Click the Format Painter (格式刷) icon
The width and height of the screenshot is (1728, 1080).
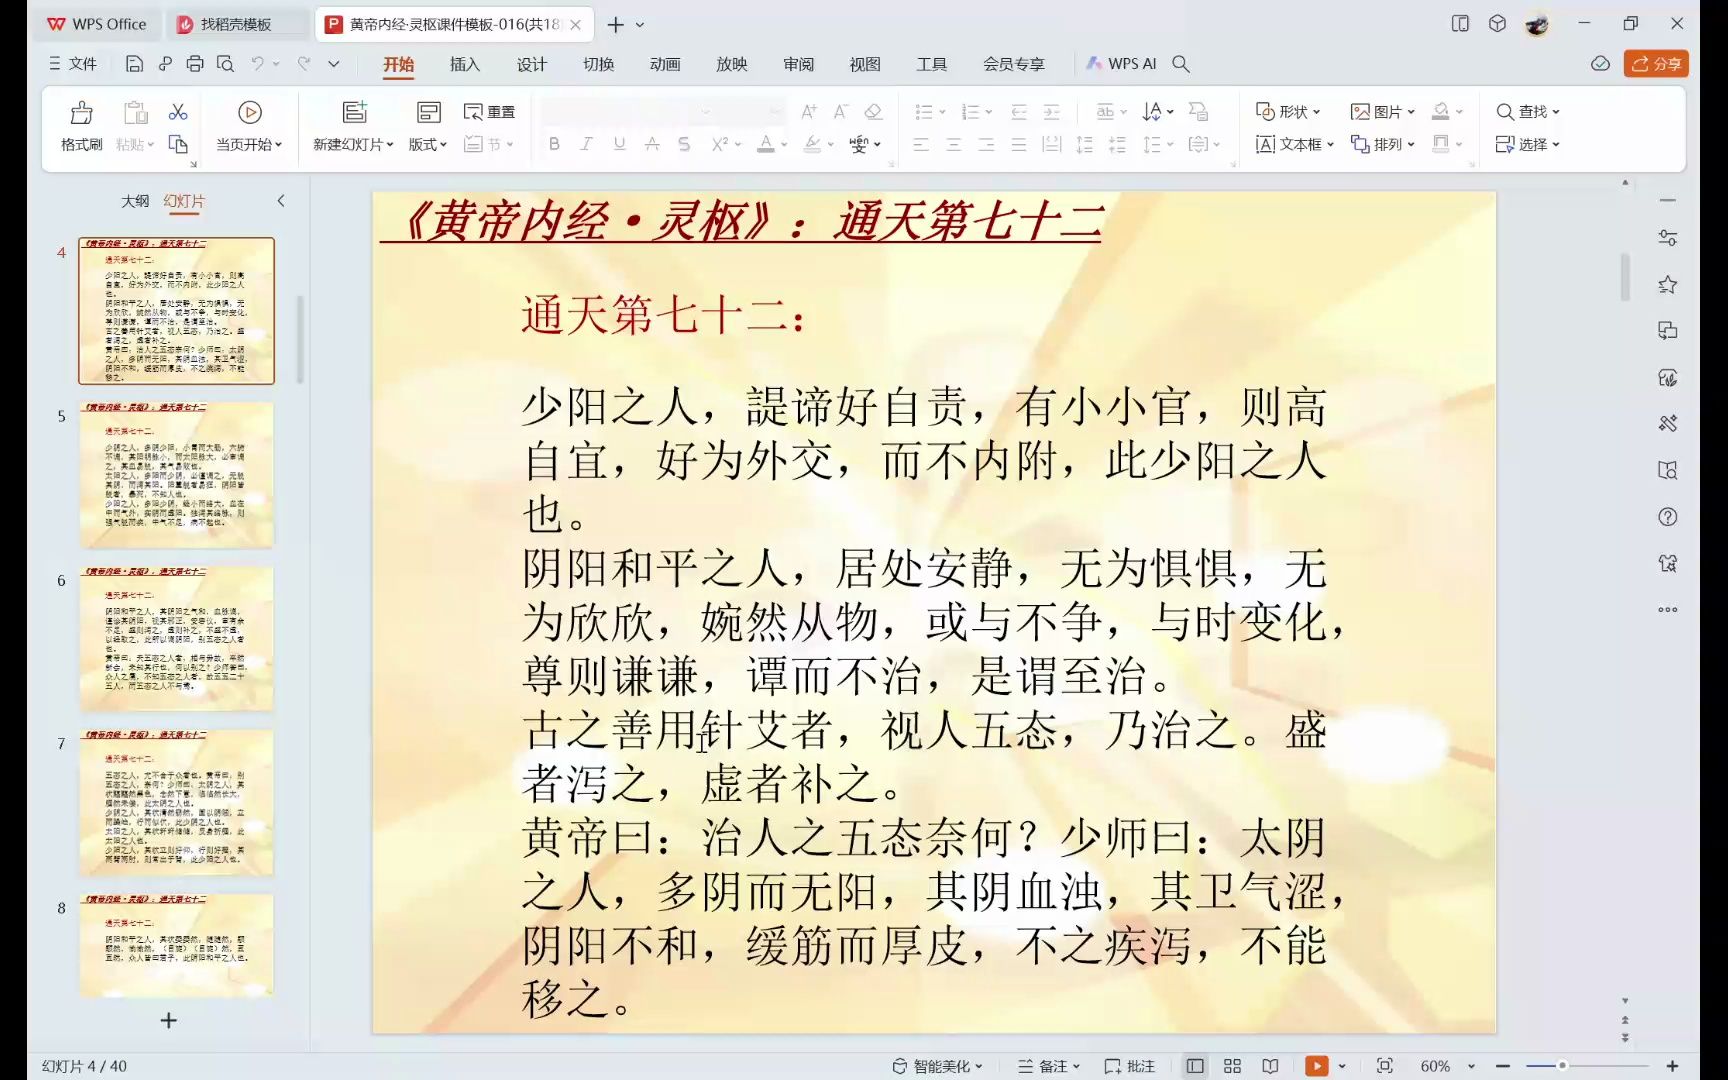pyautogui.click(x=82, y=112)
